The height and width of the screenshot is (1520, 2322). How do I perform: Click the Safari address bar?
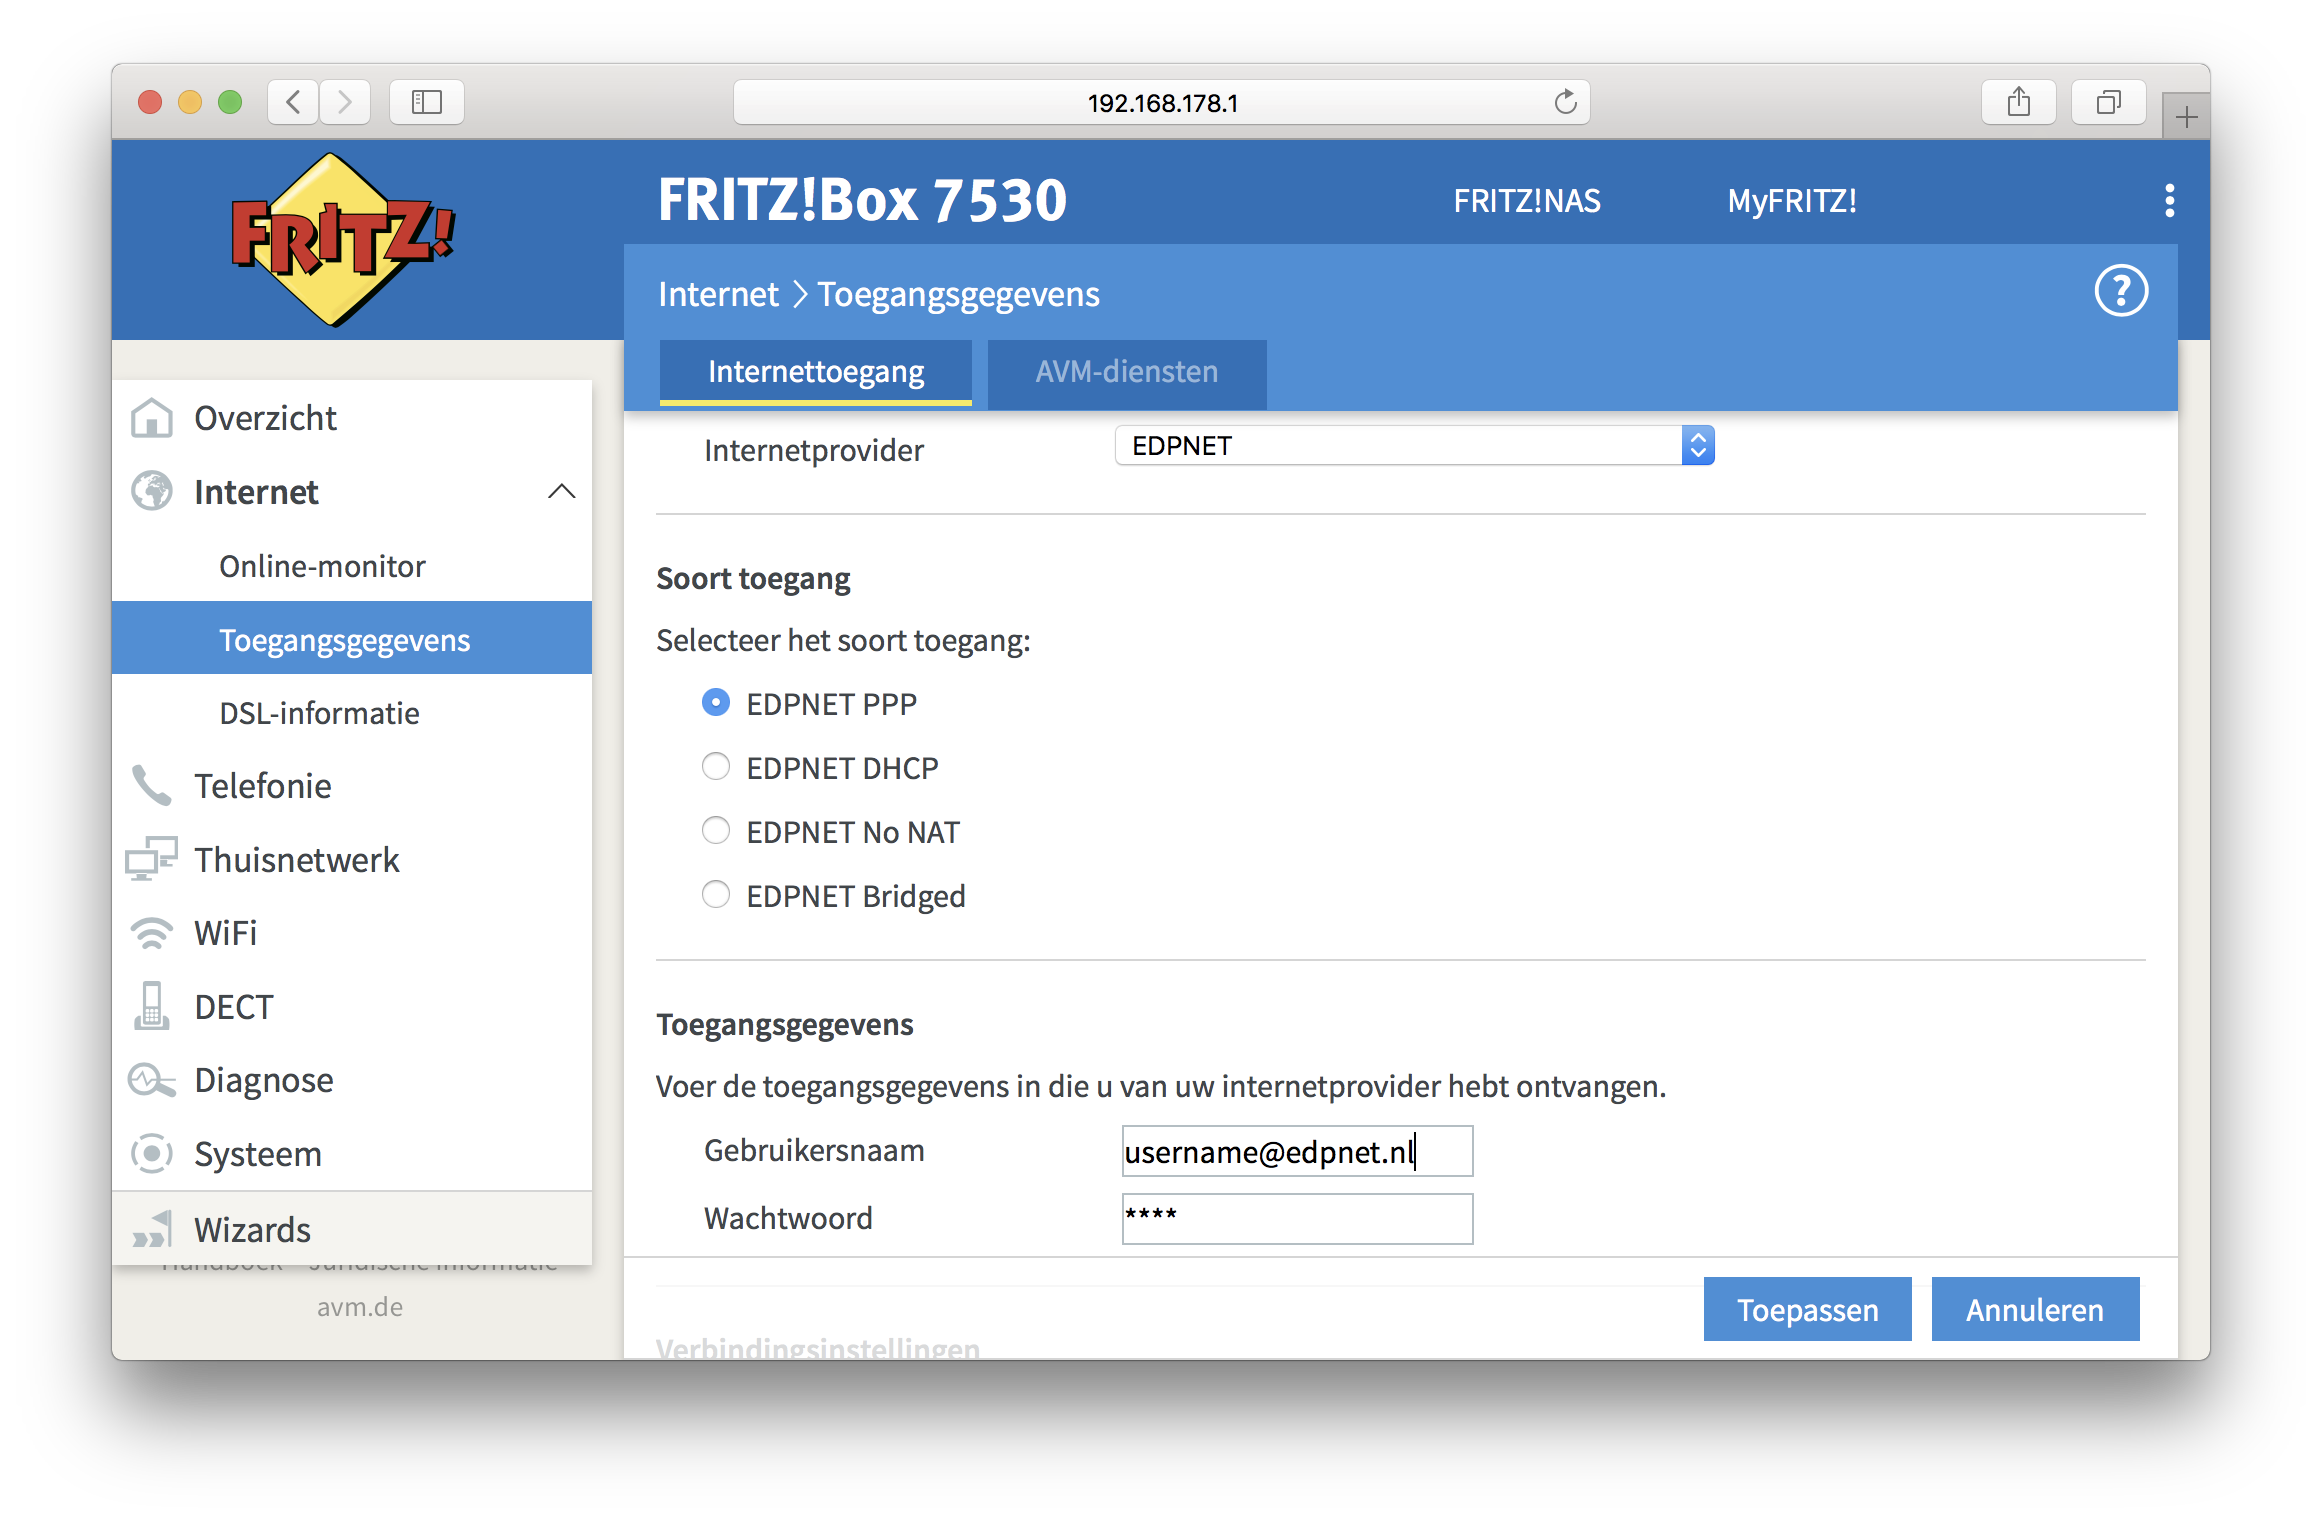[1161, 102]
